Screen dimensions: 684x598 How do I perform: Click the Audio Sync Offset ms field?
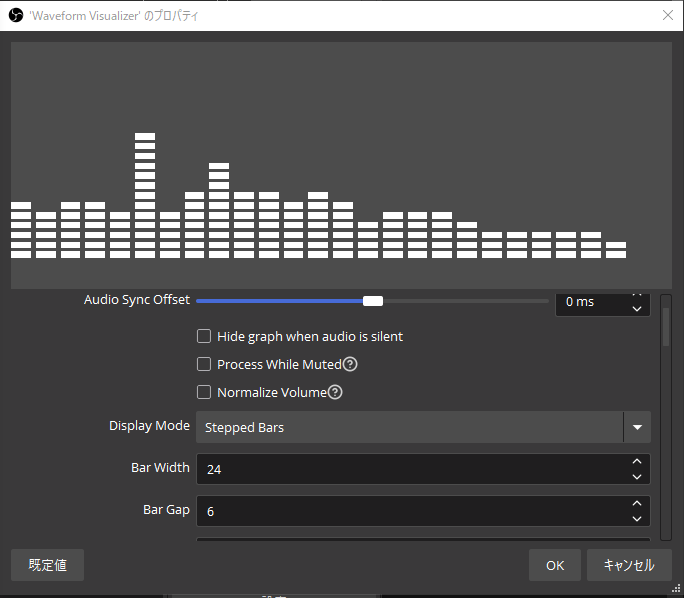pyautogui.click(x=590, y=302)
